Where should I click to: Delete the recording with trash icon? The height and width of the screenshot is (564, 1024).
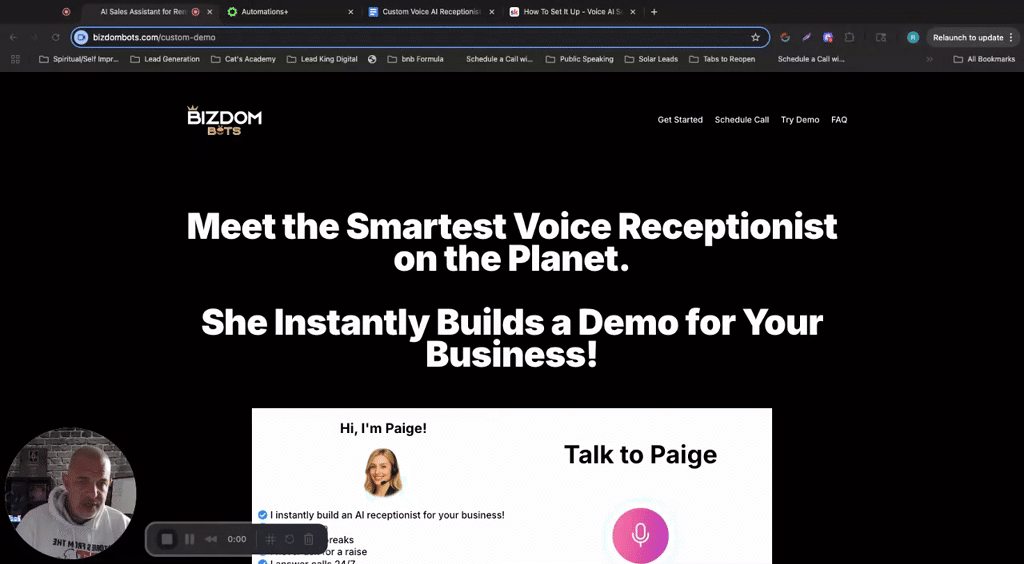click(309, 539)
